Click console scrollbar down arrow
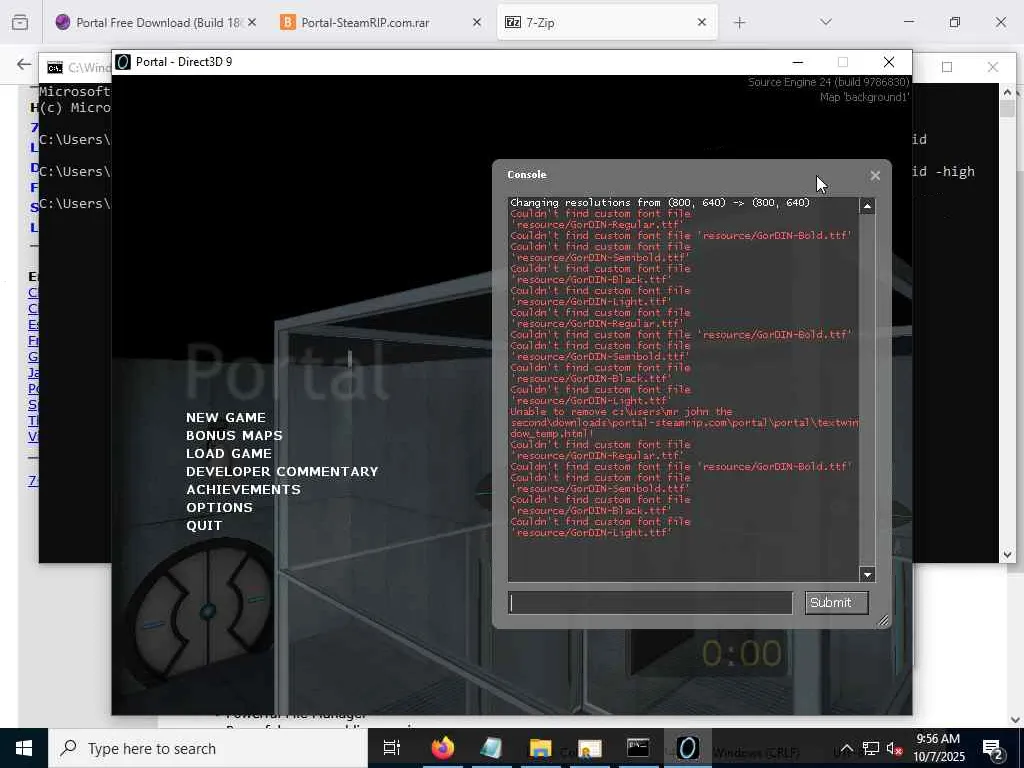 pyautogui.click(x=867, y=575)
